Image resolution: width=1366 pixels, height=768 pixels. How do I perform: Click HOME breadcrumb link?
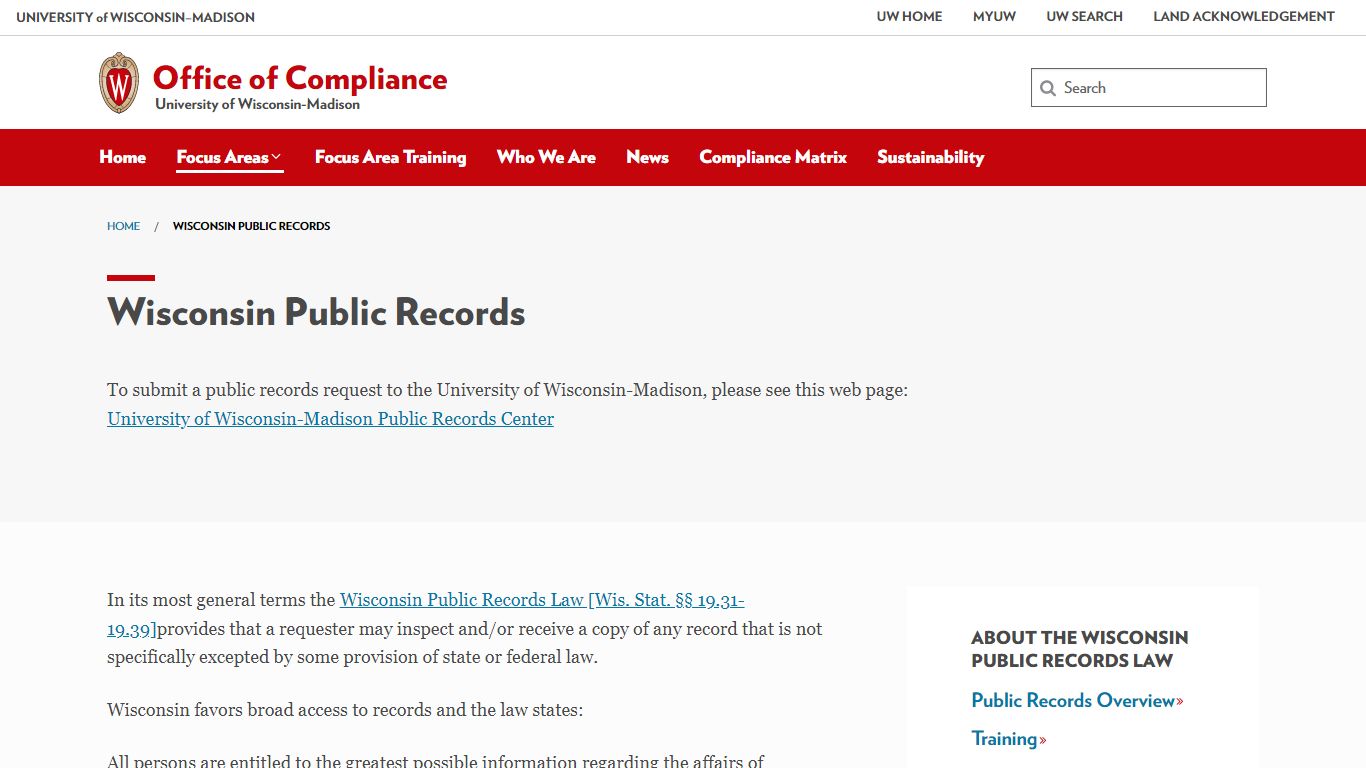[x=123, y=226]
